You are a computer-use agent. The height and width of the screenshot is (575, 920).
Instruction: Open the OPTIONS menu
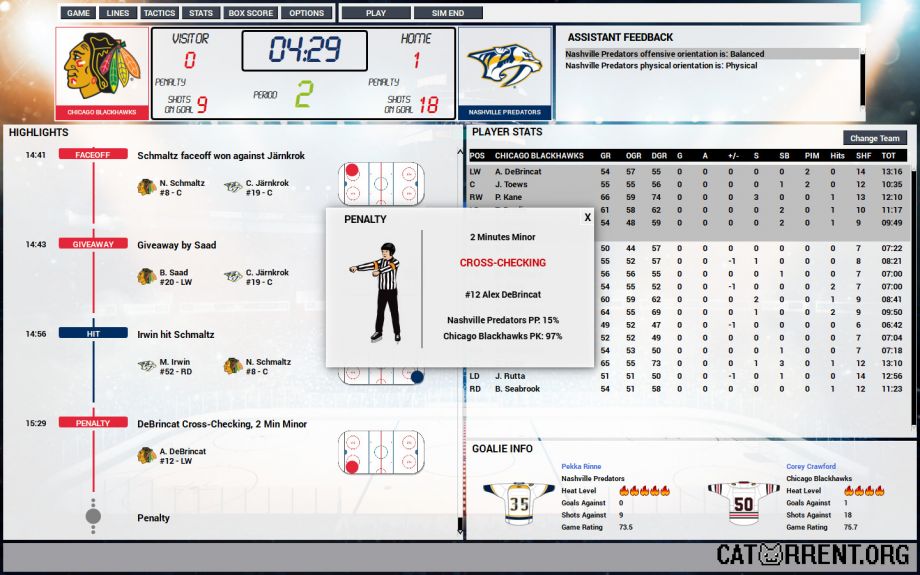[x=307, y=13]
